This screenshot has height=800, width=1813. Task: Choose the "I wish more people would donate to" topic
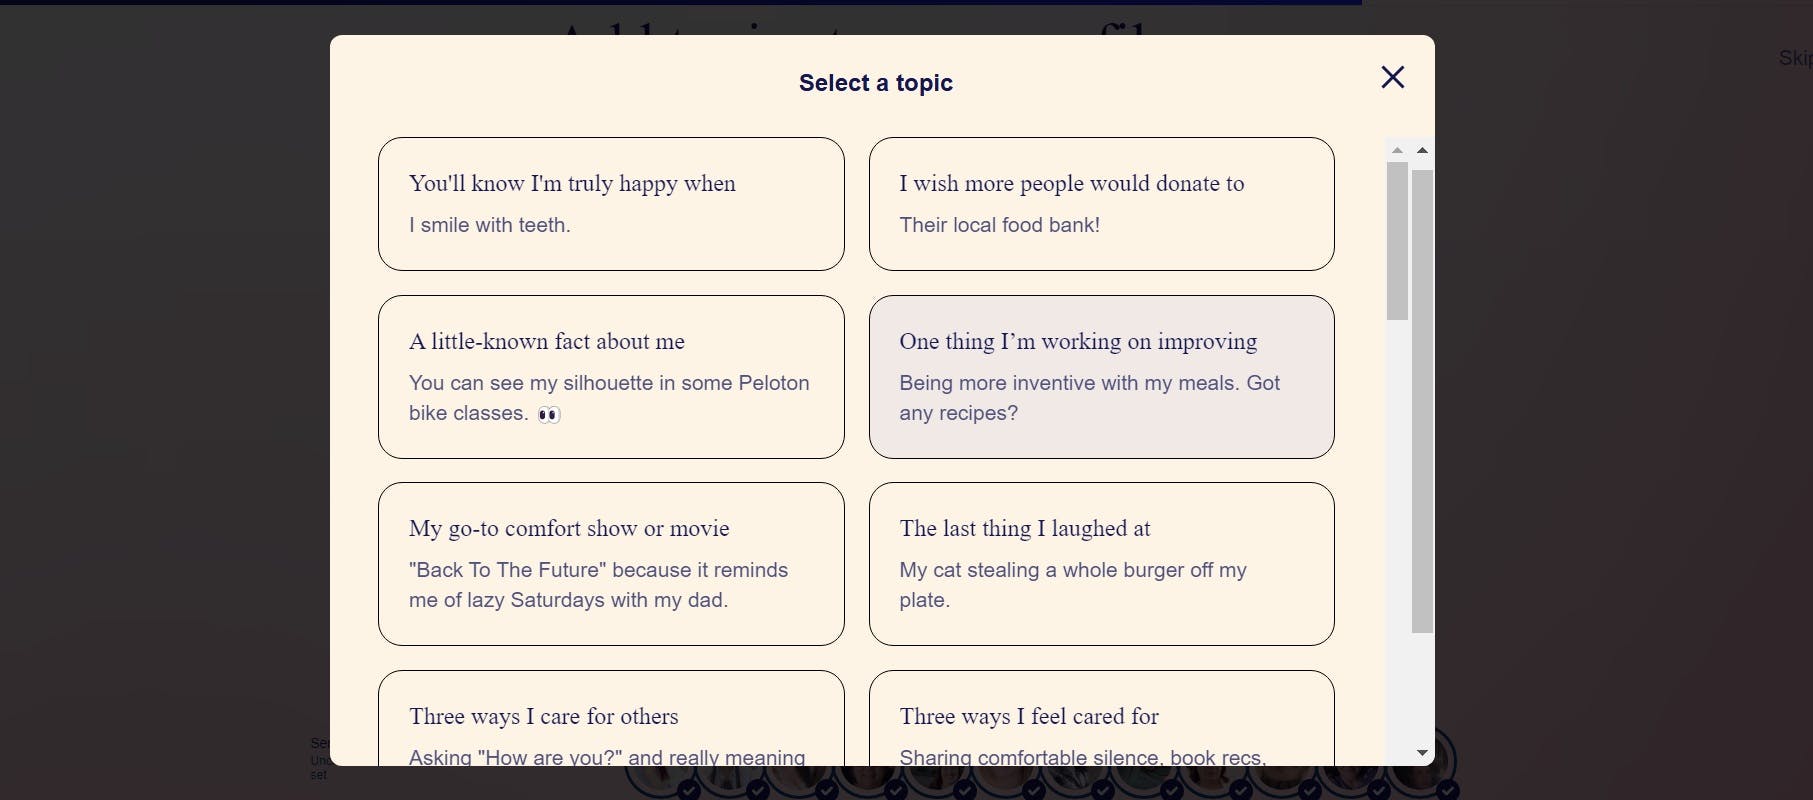1100,204
